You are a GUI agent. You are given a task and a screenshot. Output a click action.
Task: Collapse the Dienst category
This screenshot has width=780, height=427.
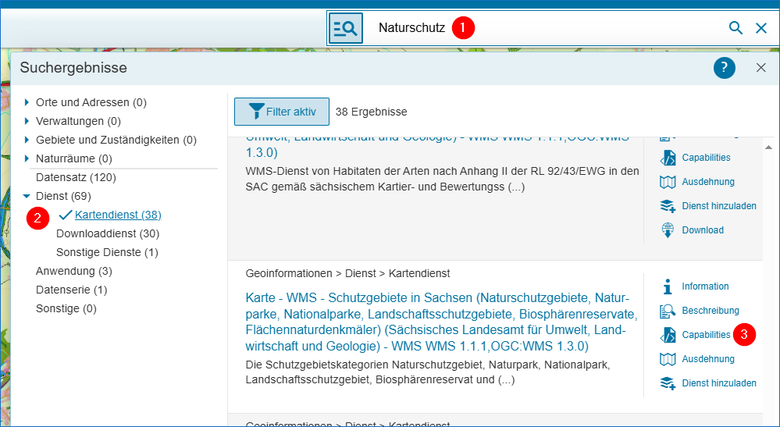[26, 196]
